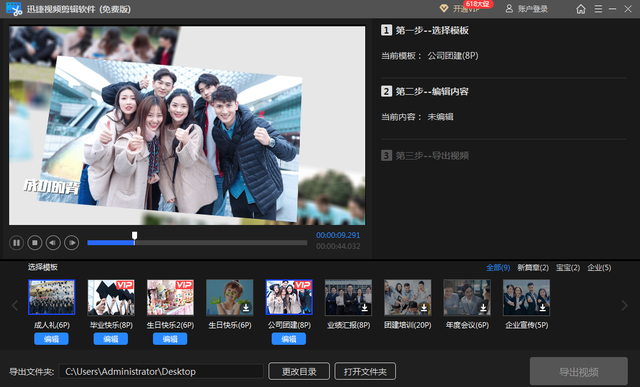
Task: Stop the video preview
Action: click(35, 243)
